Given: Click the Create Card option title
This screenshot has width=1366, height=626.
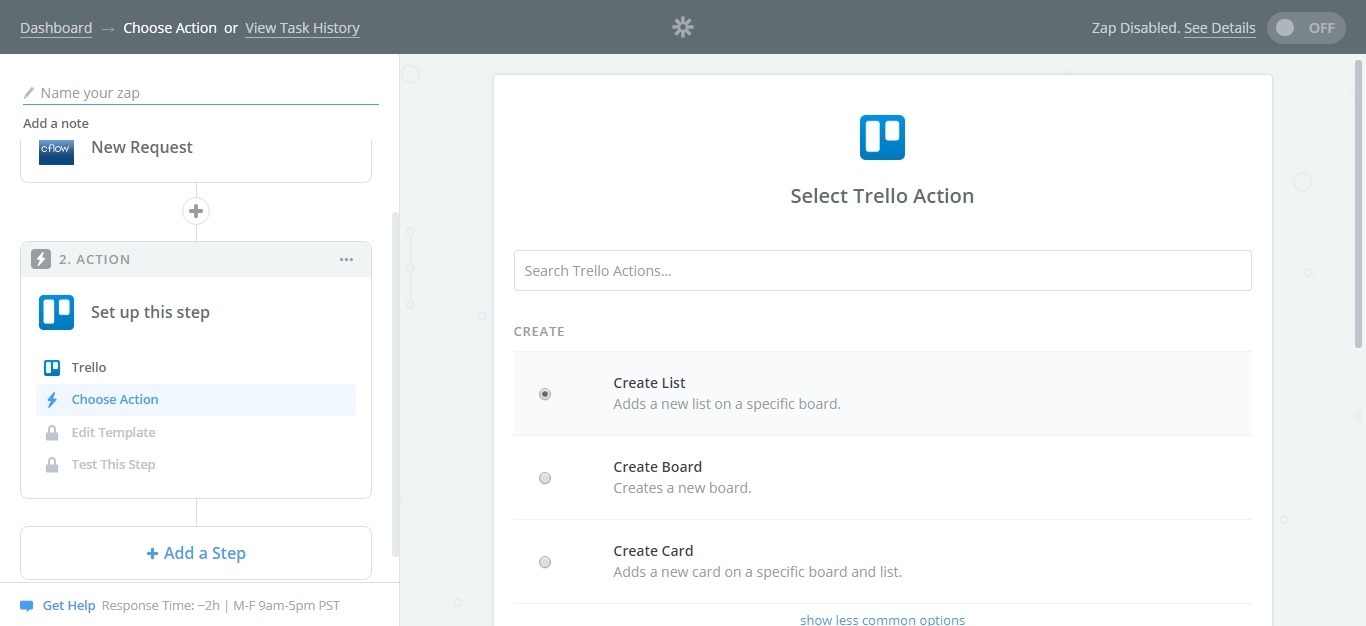Looking at the screenshot, I should (x=653, y=551).
